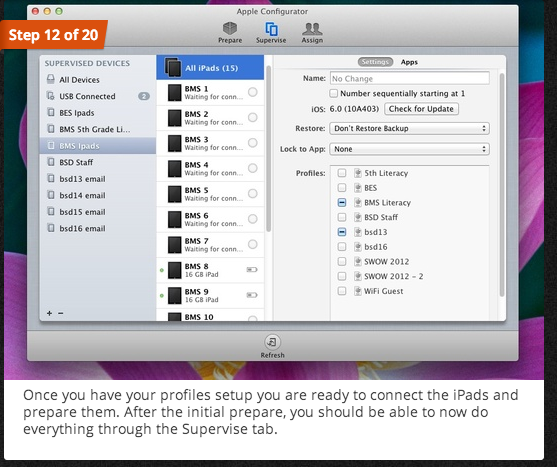557x467 pixels.
Task: Click BMS 4 status circle
Action: [253, 168]
